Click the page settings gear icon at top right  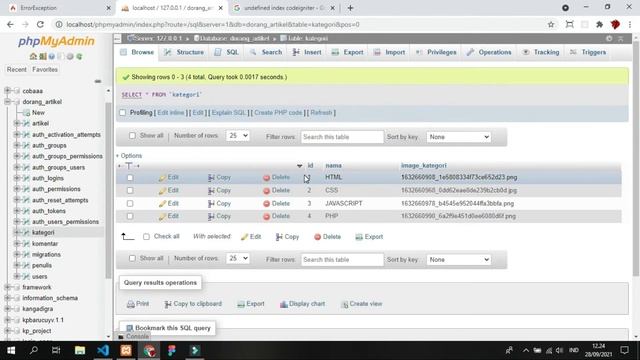coord(609,38)
